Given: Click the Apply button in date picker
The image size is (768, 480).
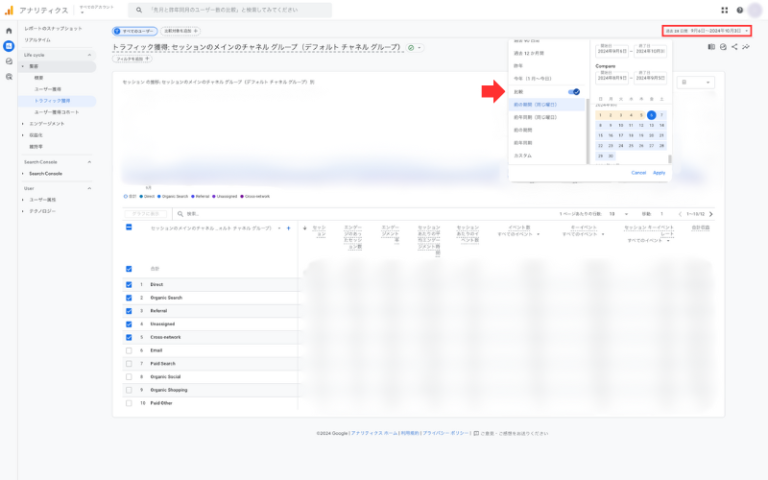Looking at the screenshot, I should (x=659, y=172).
